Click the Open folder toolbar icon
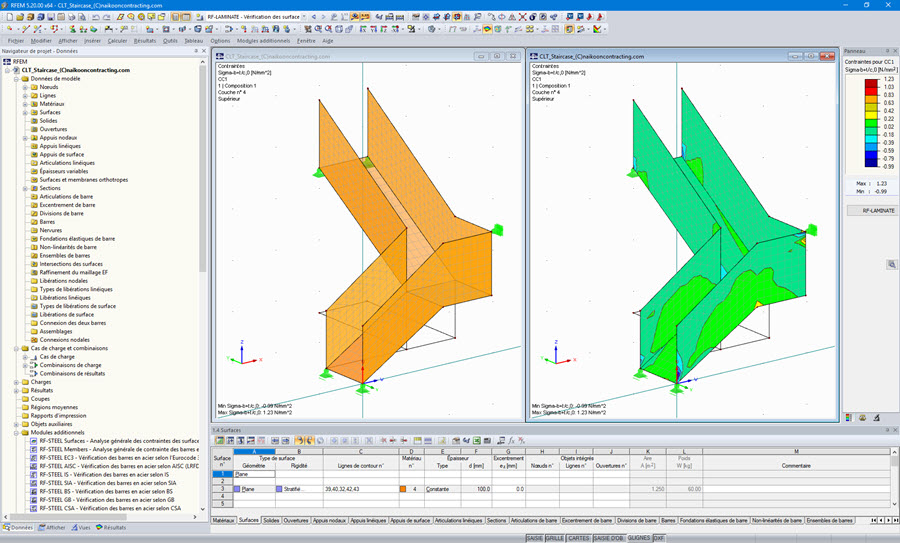 point(20,17)
